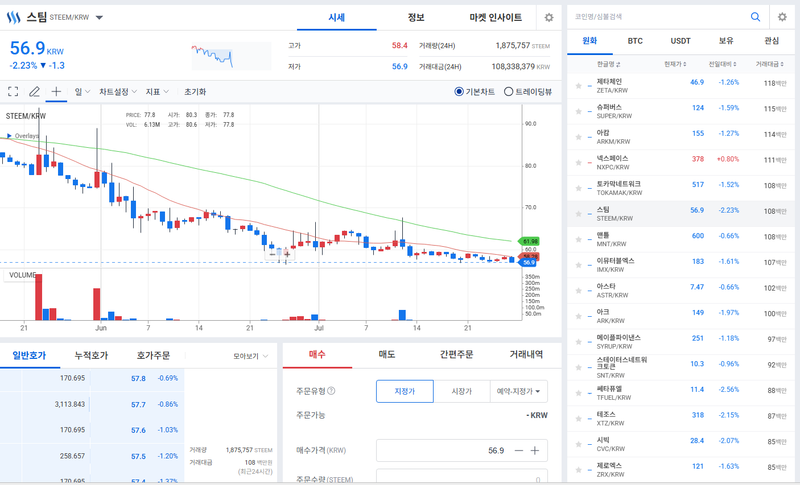
Task: Activate the crosshair plus tool
Action: point(56,91)
